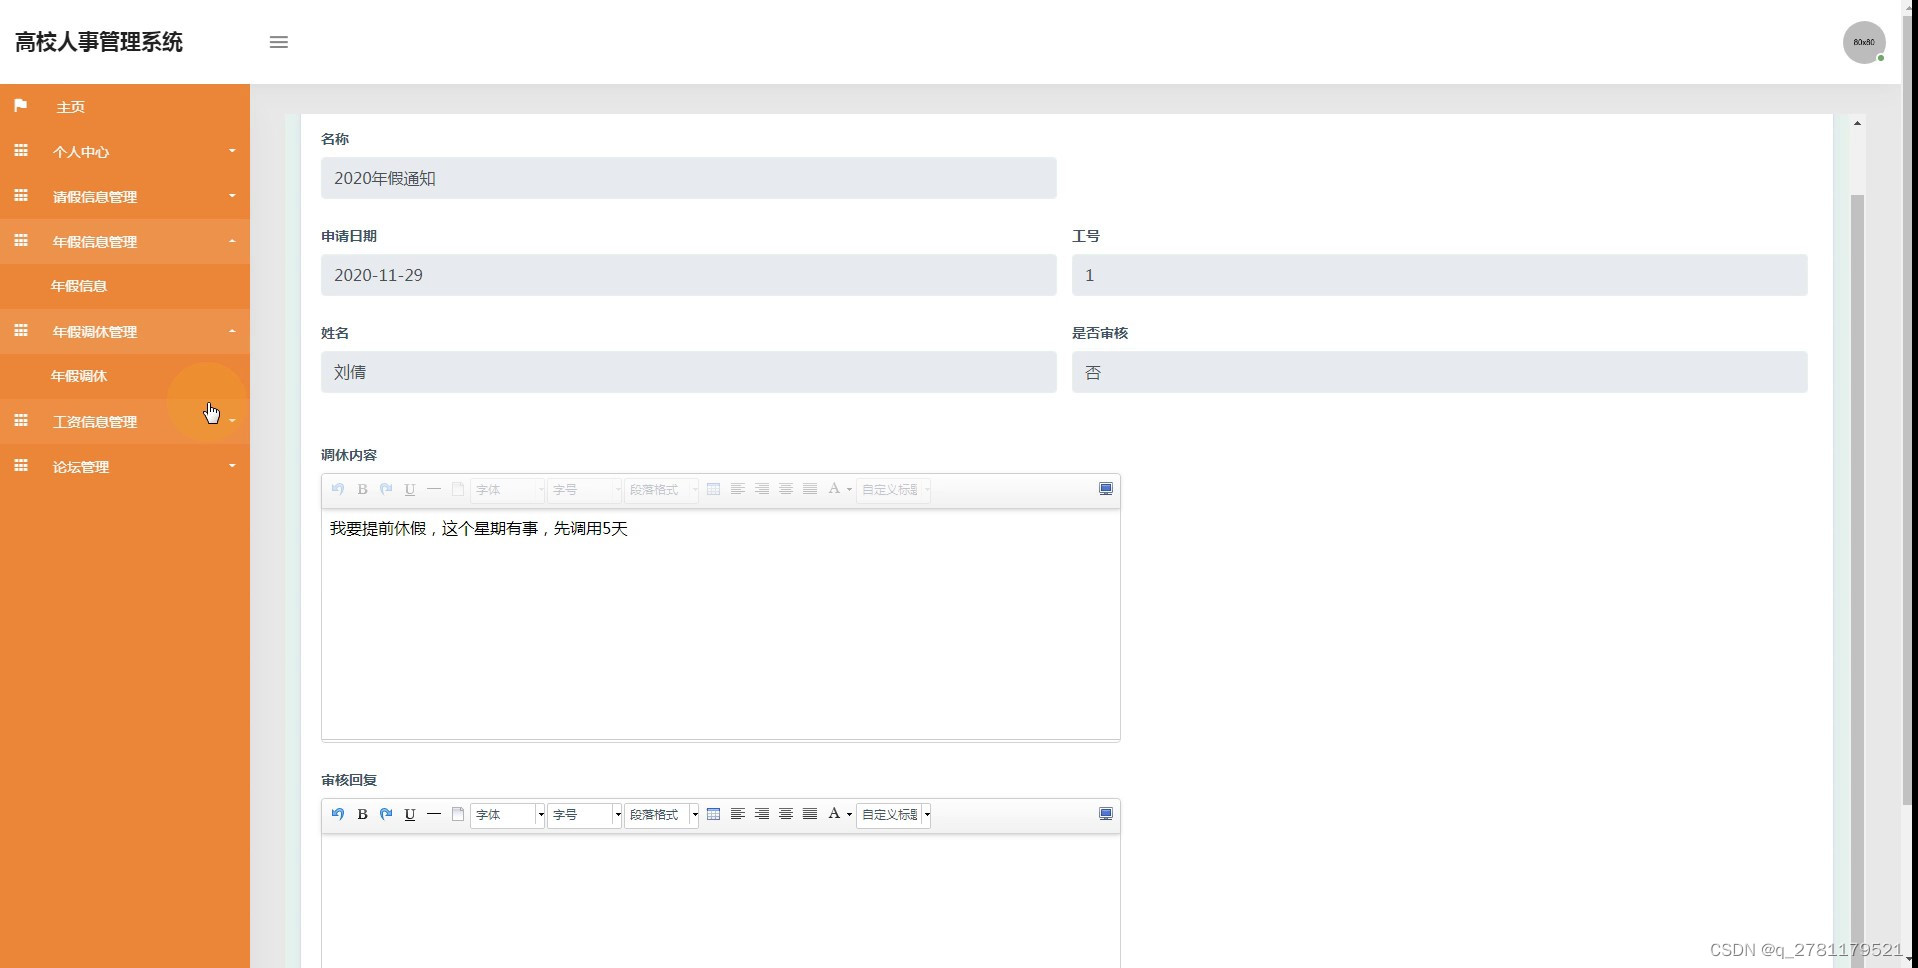This screenshot has width=1918, height=968.
Task: Click inside 调休内容 text area
Action: (720, 625)
